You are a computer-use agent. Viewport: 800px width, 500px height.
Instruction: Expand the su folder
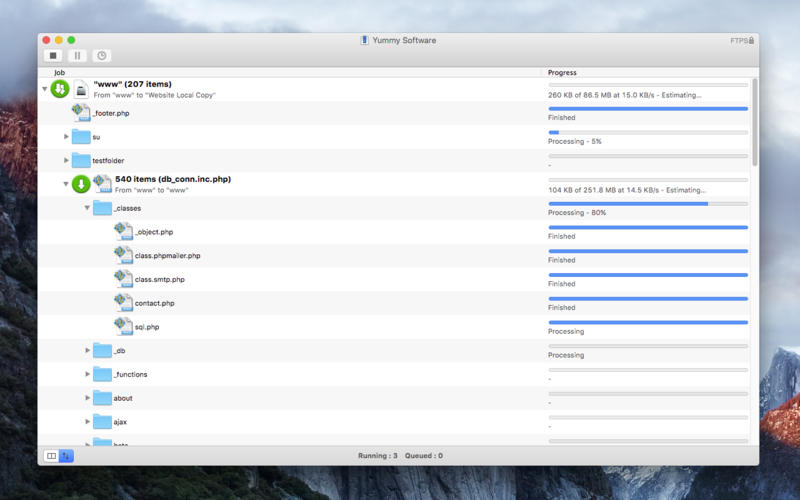67,137
